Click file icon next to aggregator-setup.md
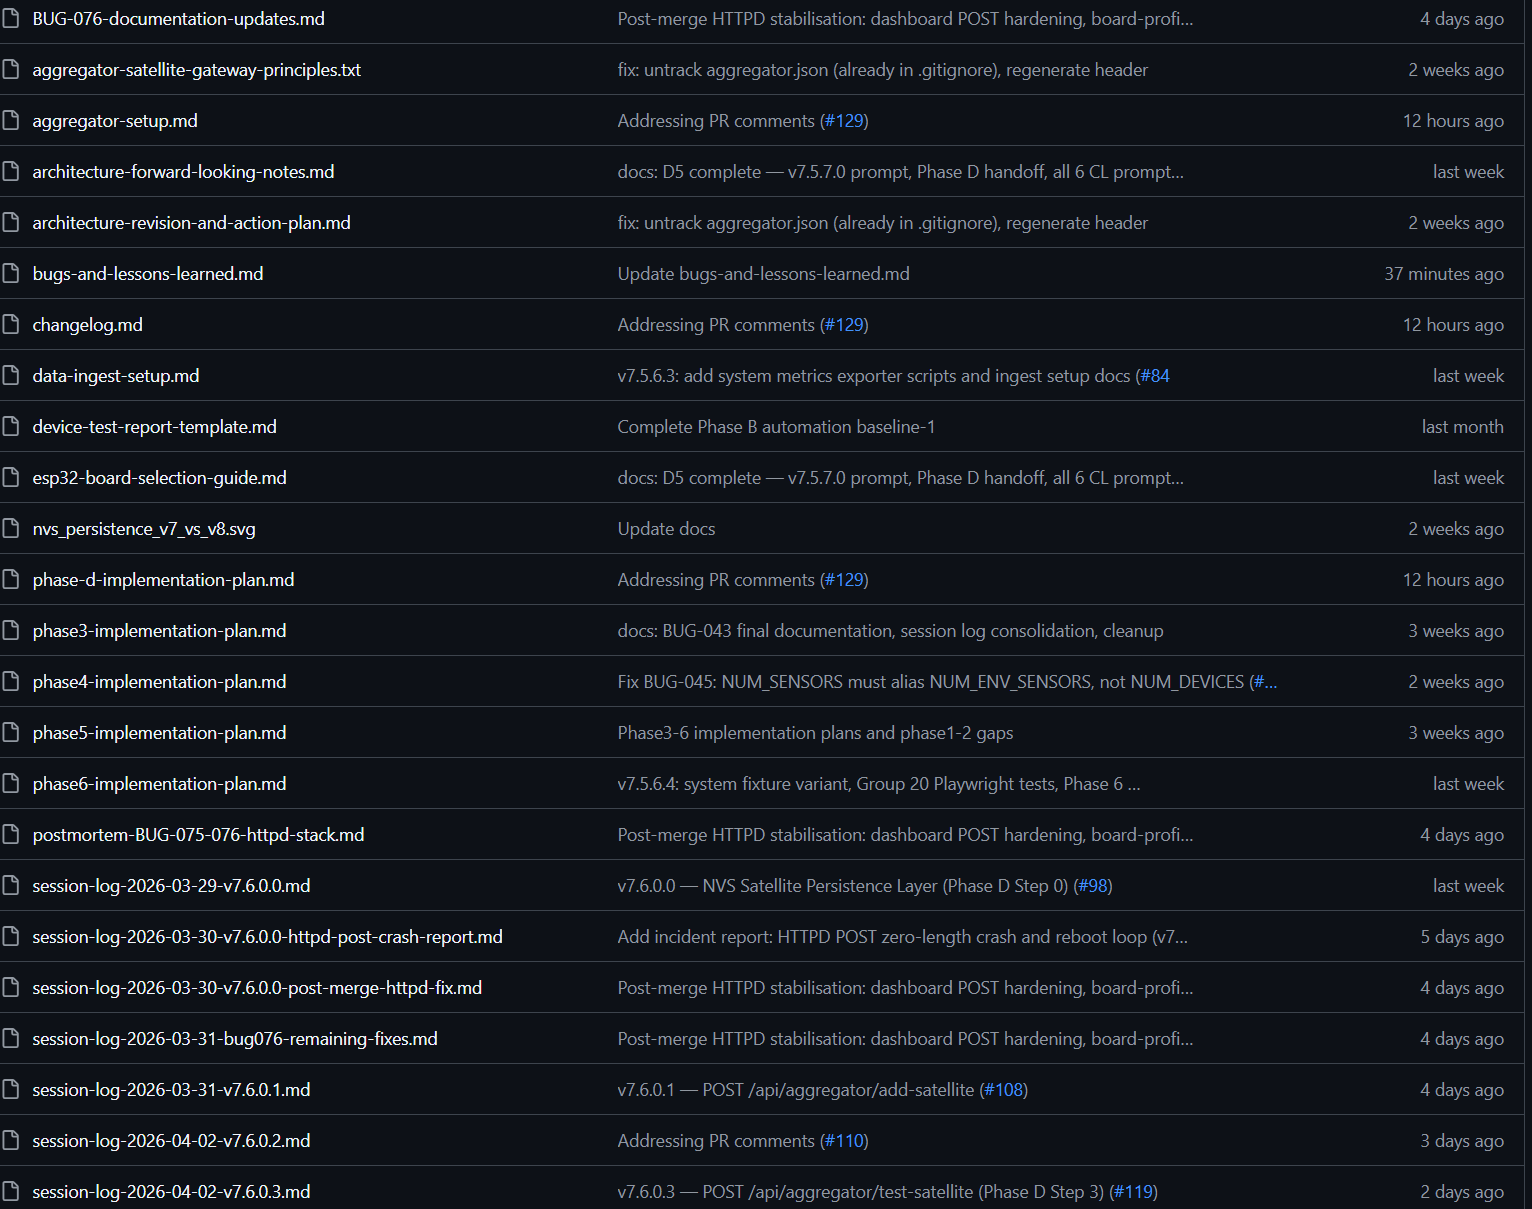Screen dimensions: 1532x1209 click(x=11, y=120)
